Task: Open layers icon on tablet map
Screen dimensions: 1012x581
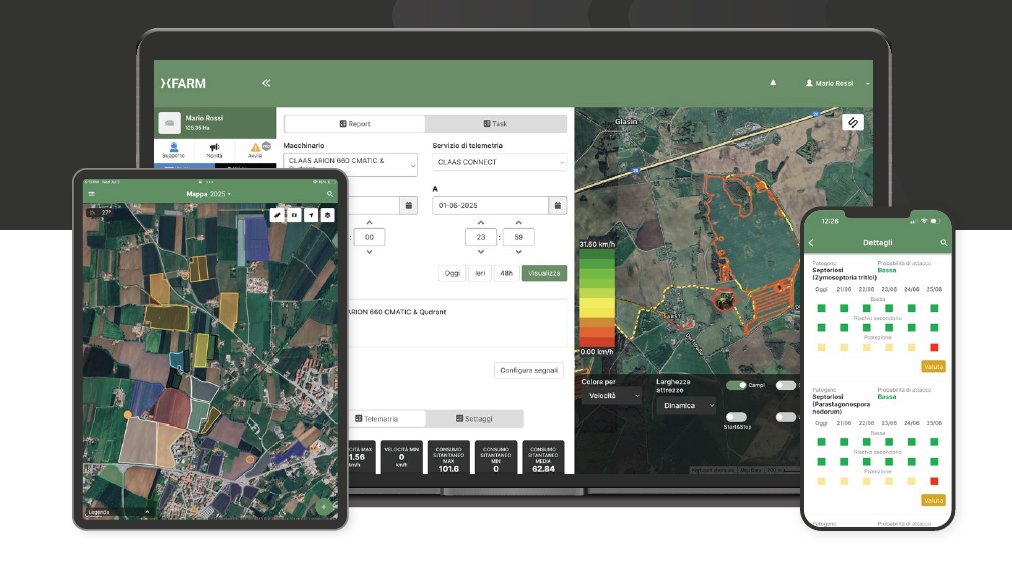Action: (x=328, y=215)
